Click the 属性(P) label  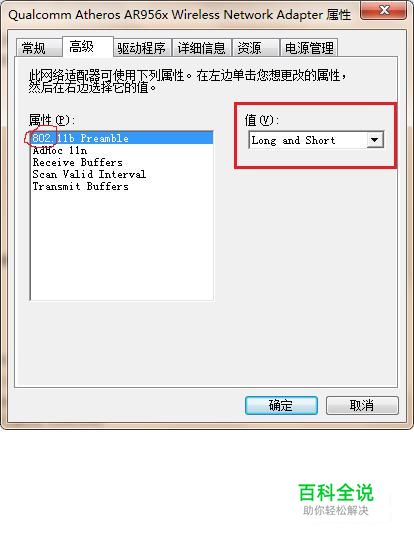[52, 120]
